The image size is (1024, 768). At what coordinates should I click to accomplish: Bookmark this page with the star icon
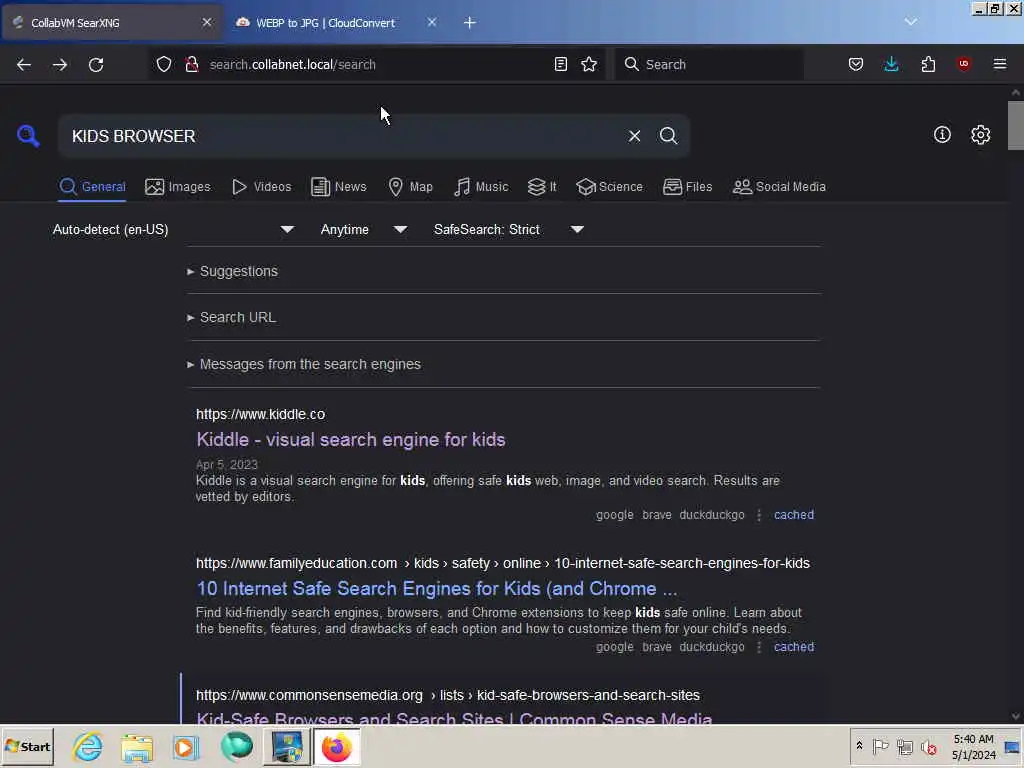(x=589, y=64)
